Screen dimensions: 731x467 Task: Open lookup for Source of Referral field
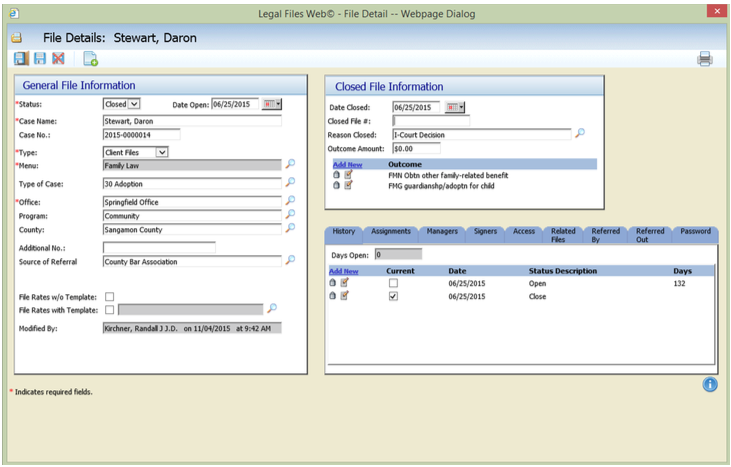(x=290, y=260)
